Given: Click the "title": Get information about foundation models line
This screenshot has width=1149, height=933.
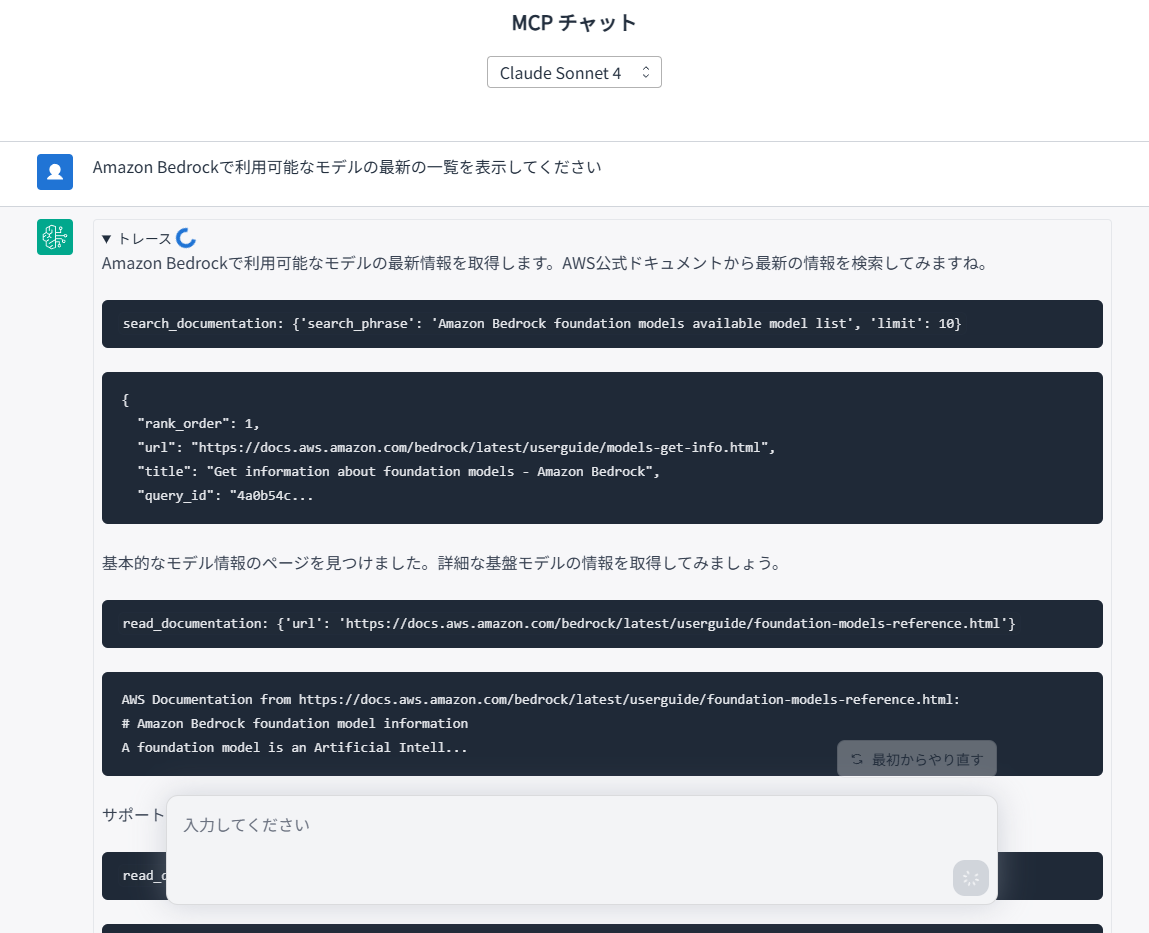Looking at the screenshot, I should pyautogui.click(x=399, y=471).
